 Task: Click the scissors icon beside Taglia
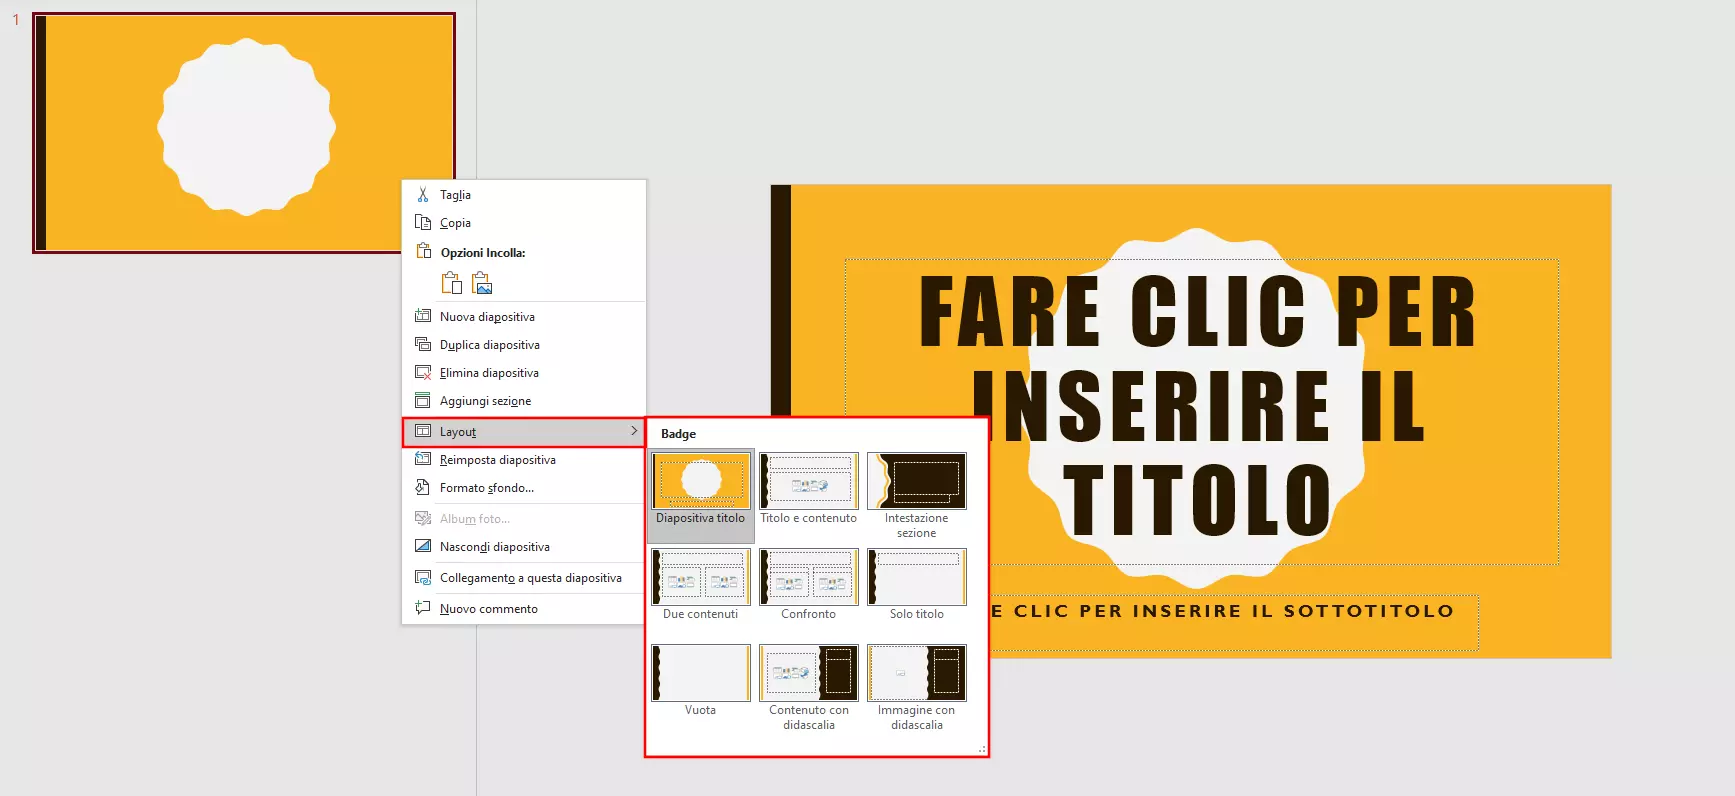pos(423,195)
